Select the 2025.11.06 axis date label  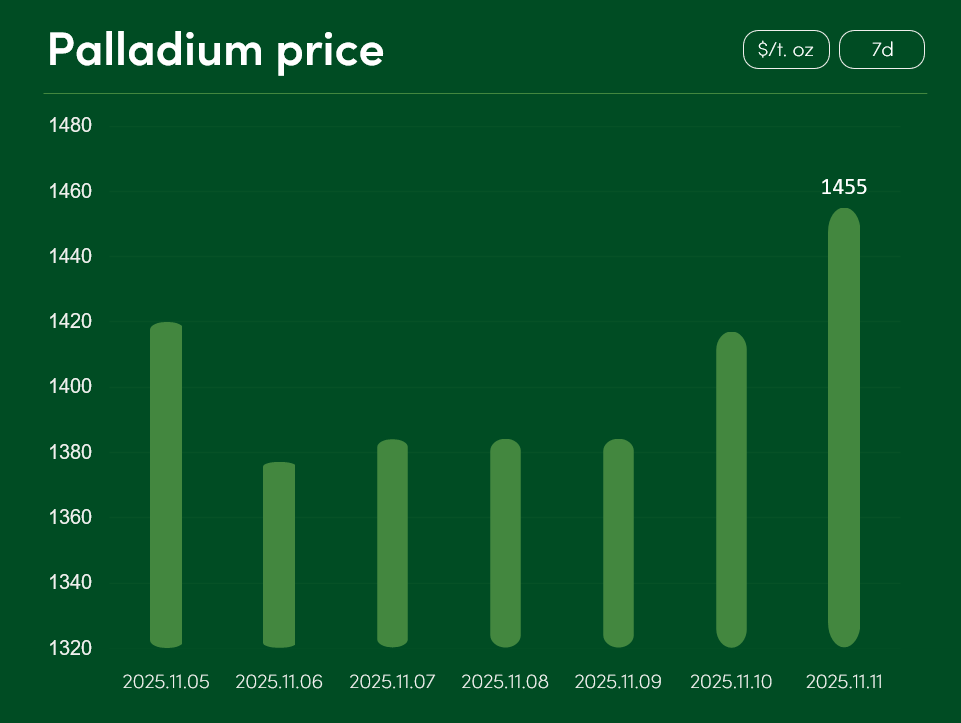(x=279, y=682)
